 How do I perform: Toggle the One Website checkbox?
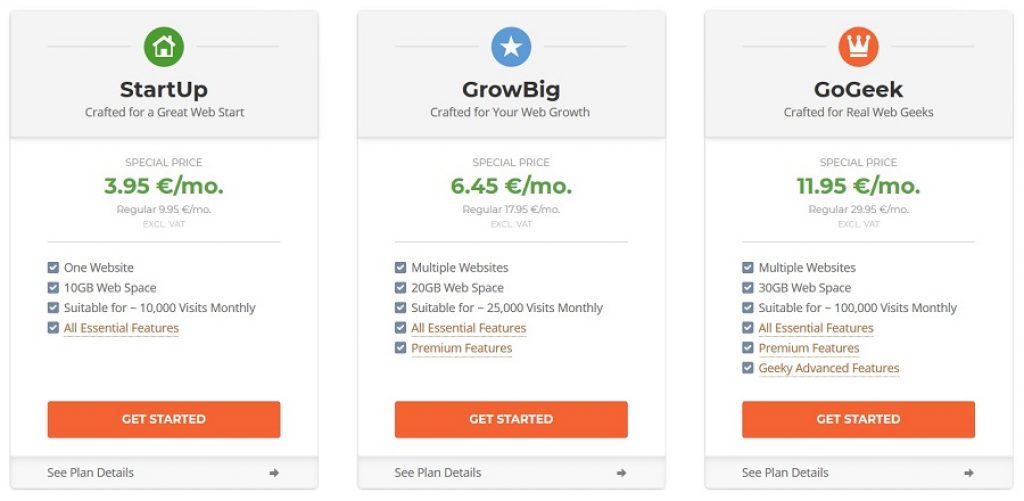coord(54,267)
